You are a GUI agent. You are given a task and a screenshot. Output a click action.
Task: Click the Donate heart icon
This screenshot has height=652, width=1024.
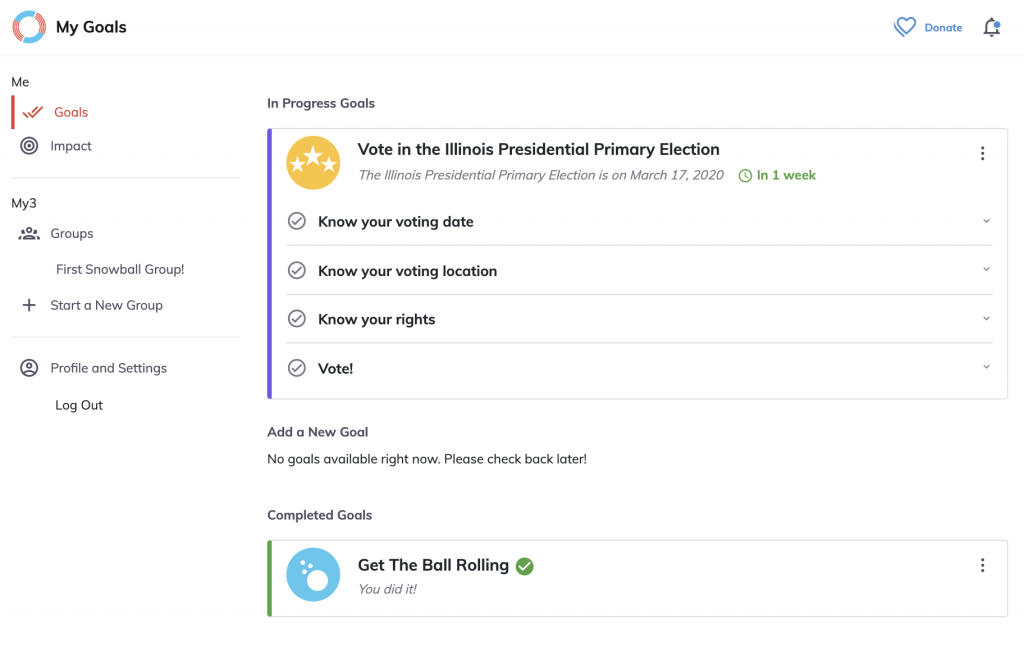pos(905,28)
